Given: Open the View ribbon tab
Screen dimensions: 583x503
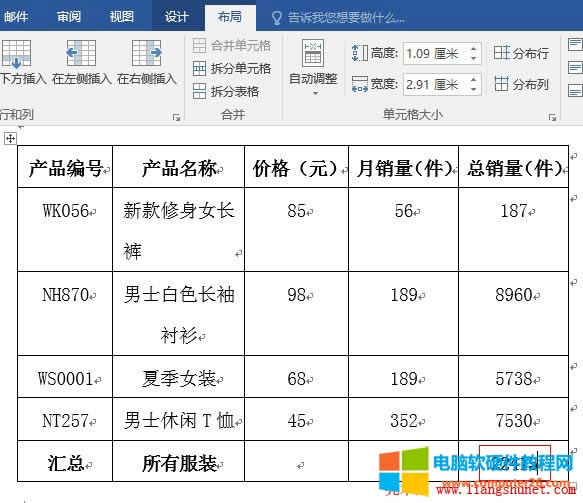Looking at the screenshot, I should [122, 16].
